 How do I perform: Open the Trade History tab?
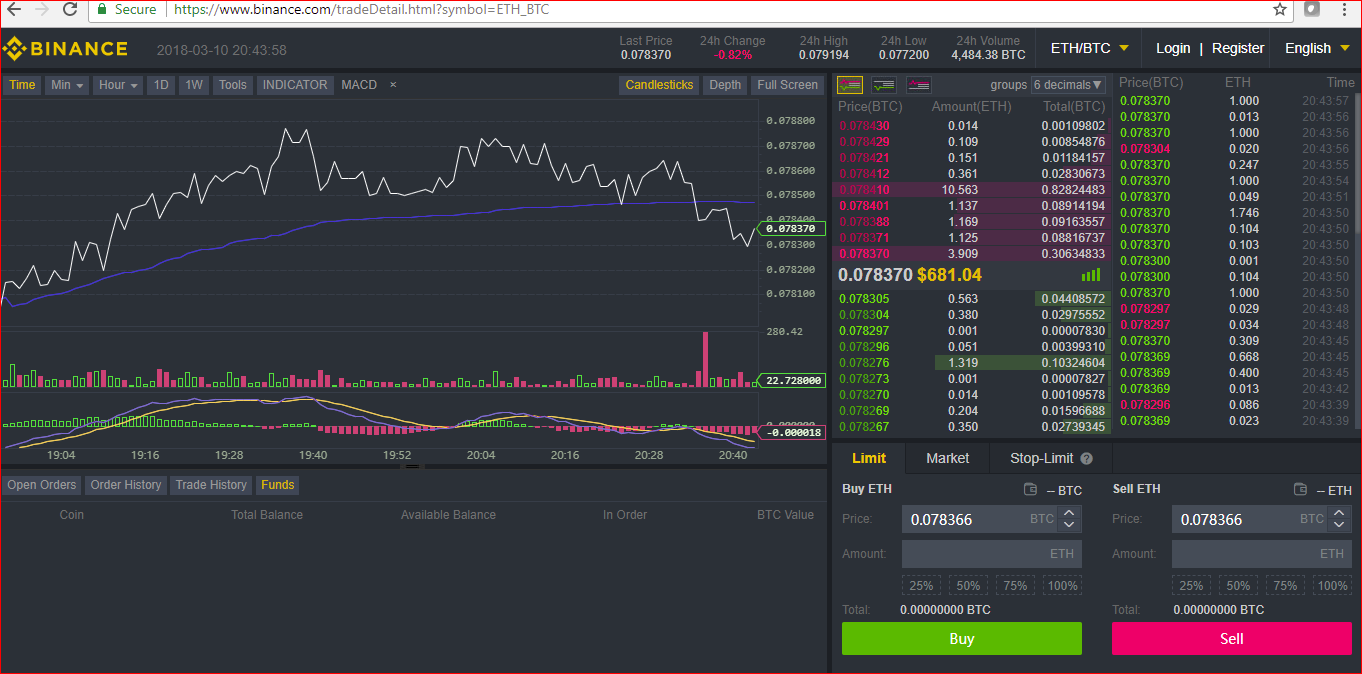coord(211,485)
